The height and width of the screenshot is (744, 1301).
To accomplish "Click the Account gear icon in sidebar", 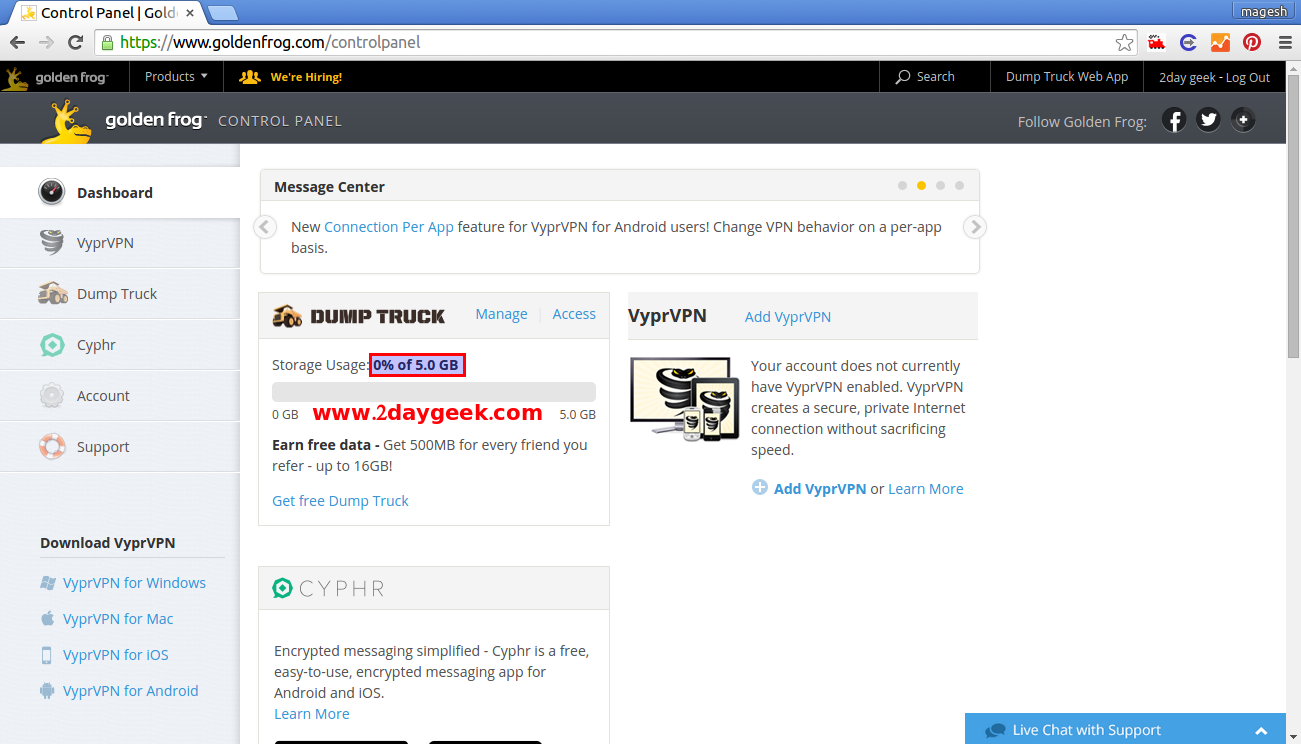I will (x=52, y=395).
